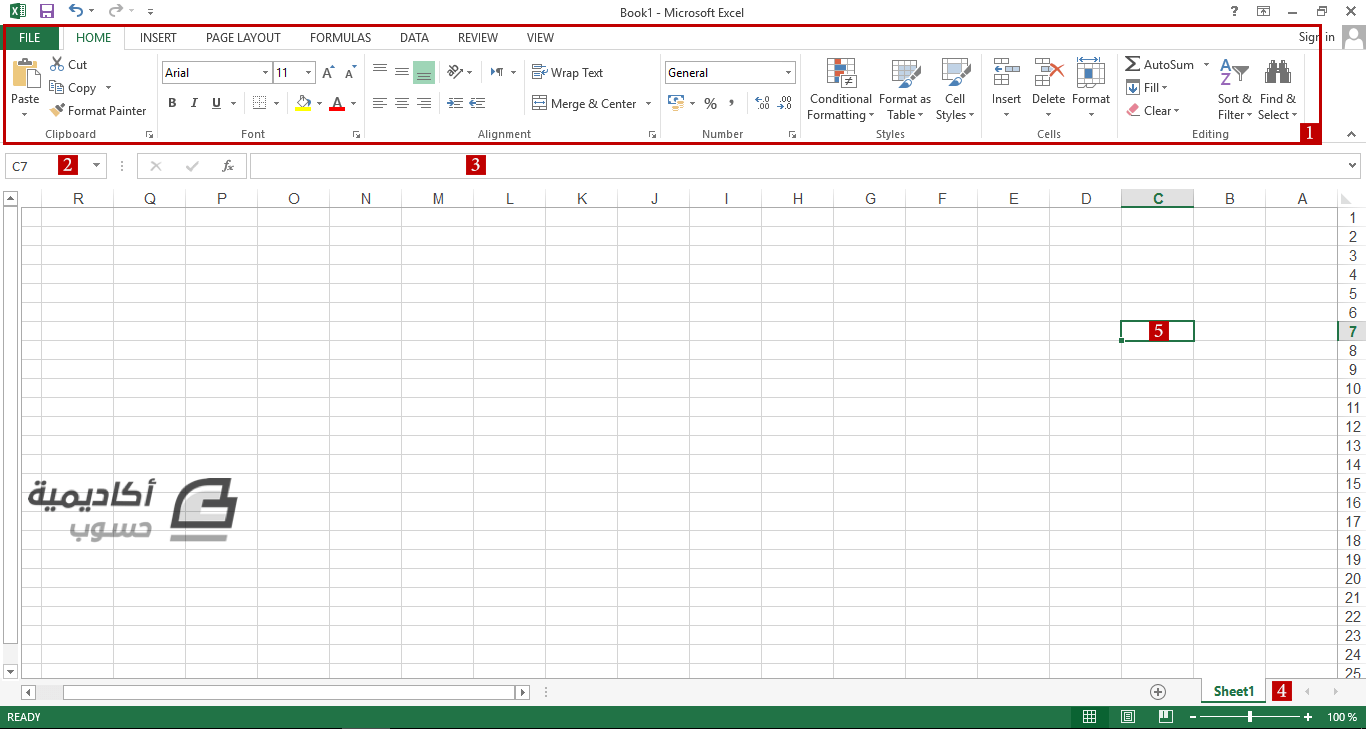Open the font name dropdown showing Arial
Screen dimensions: 1366x729
265,73
